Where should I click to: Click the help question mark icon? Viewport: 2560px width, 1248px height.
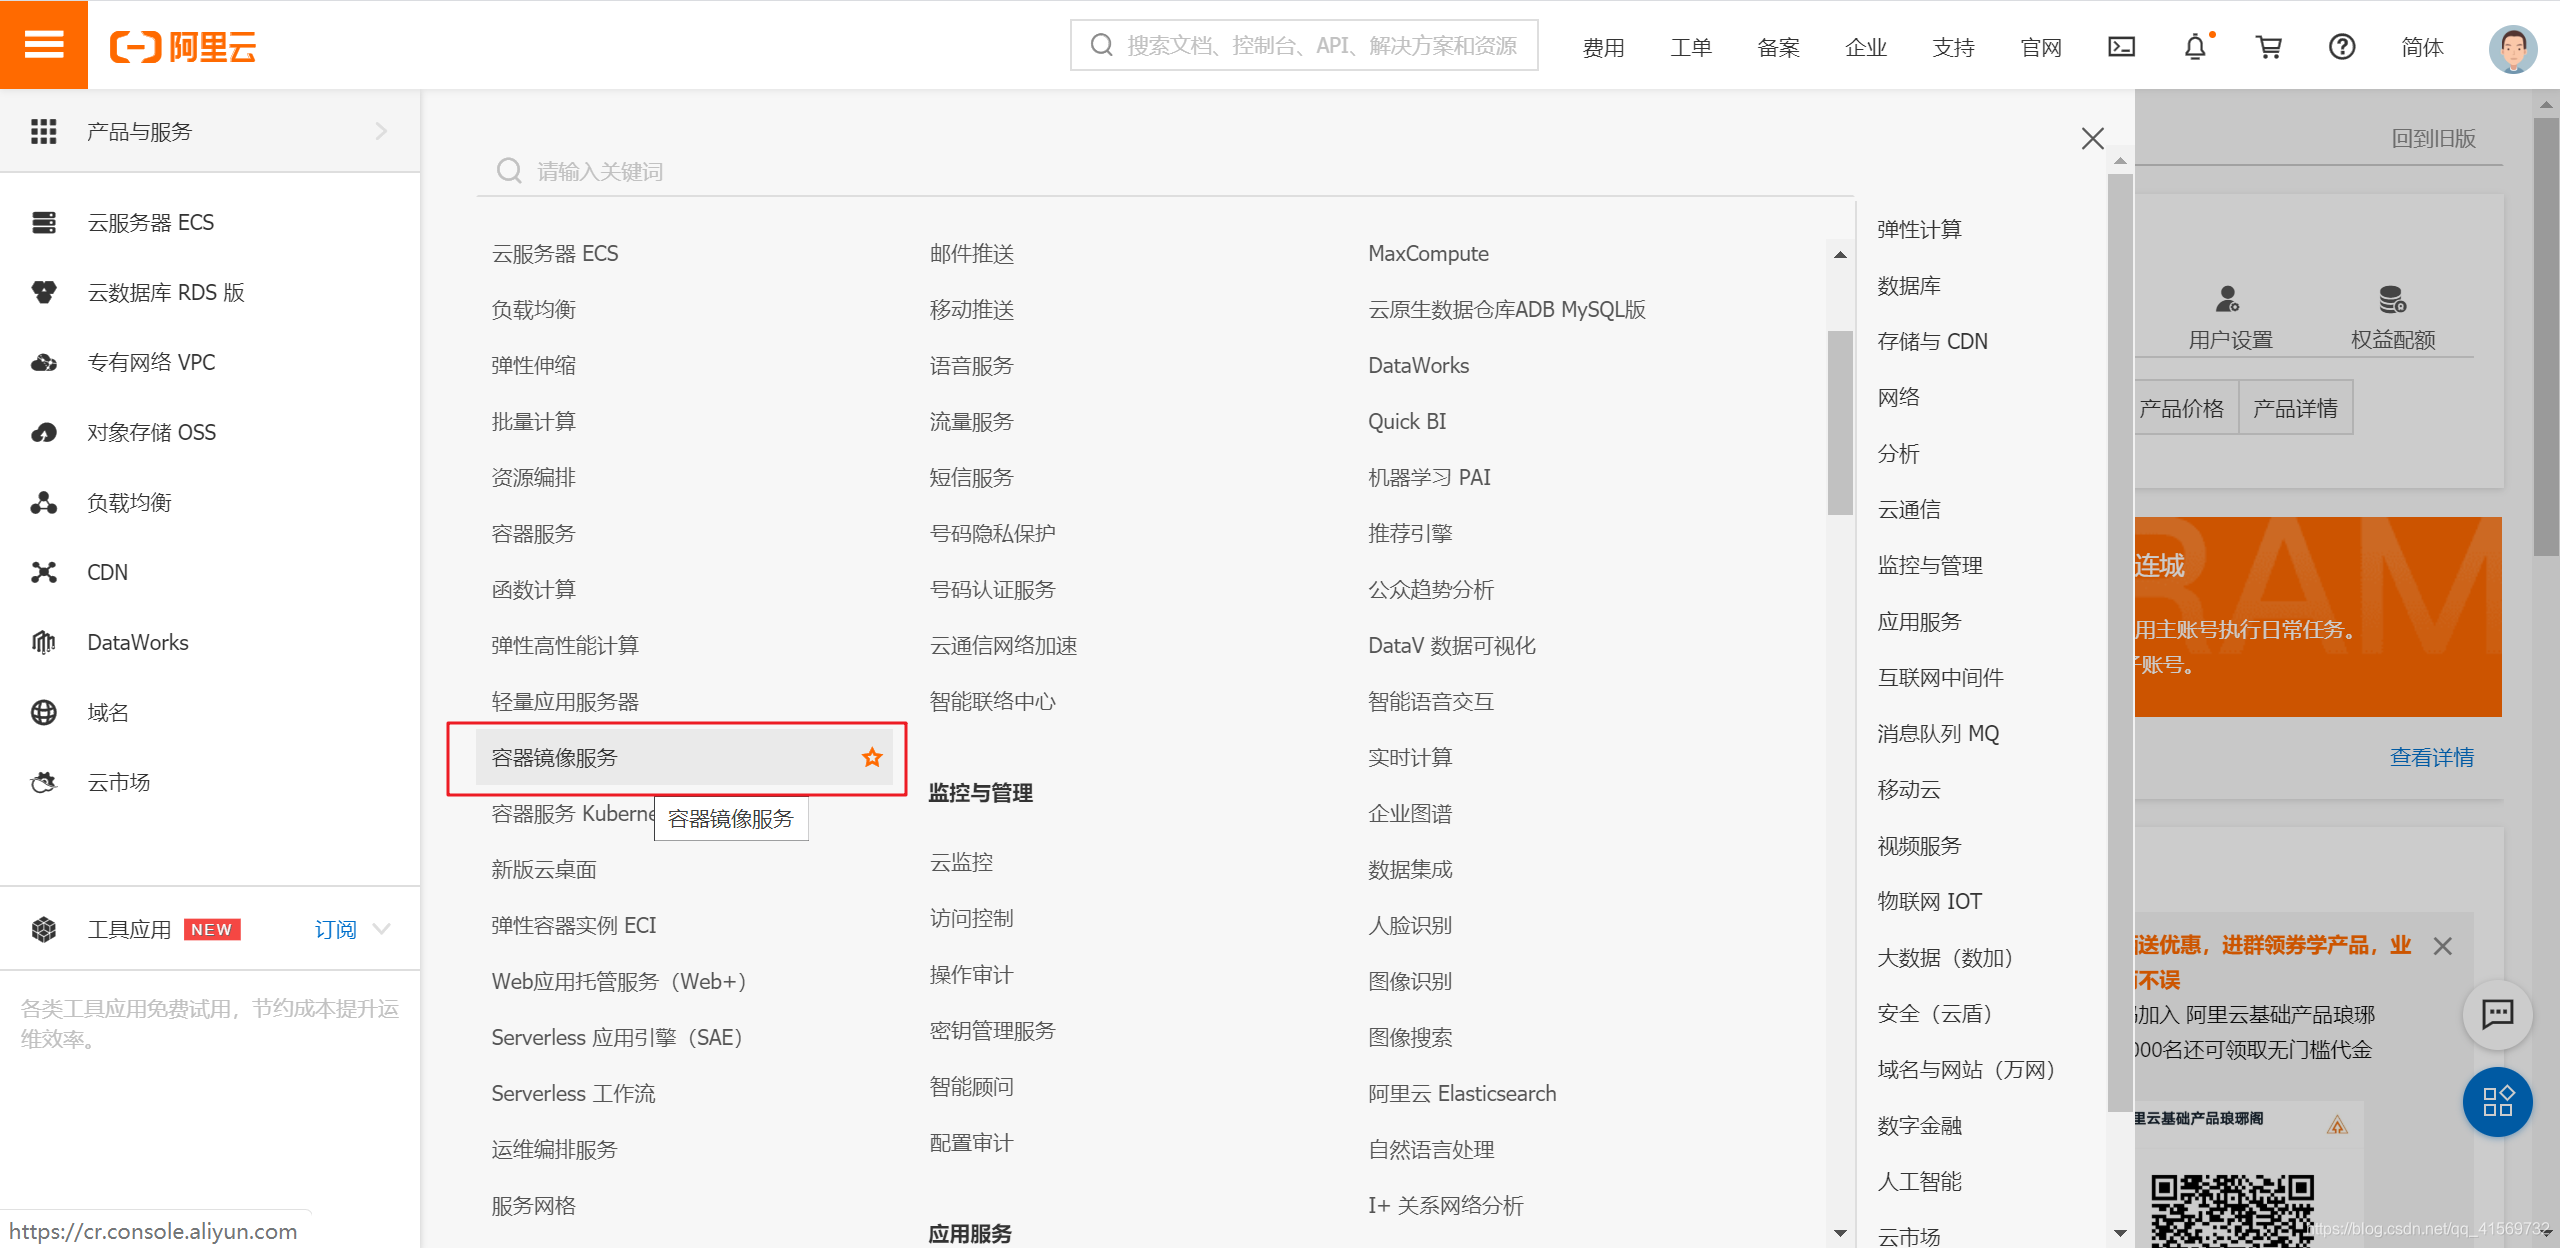coord(2341,47)
